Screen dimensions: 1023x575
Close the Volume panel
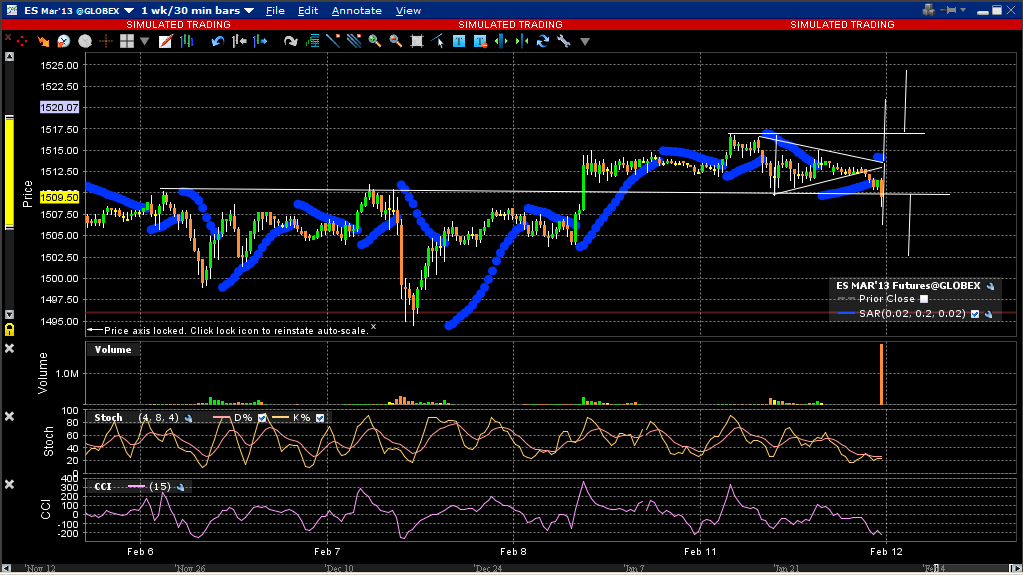[x=10, y=349]
